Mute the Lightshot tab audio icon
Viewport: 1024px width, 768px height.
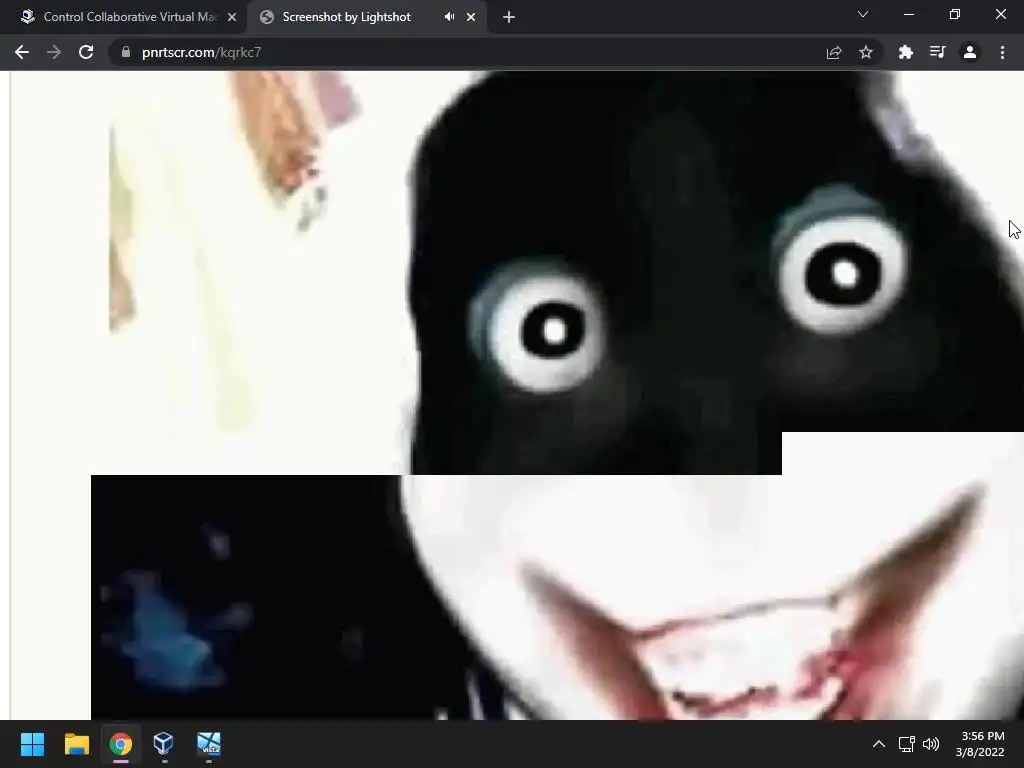449,17
